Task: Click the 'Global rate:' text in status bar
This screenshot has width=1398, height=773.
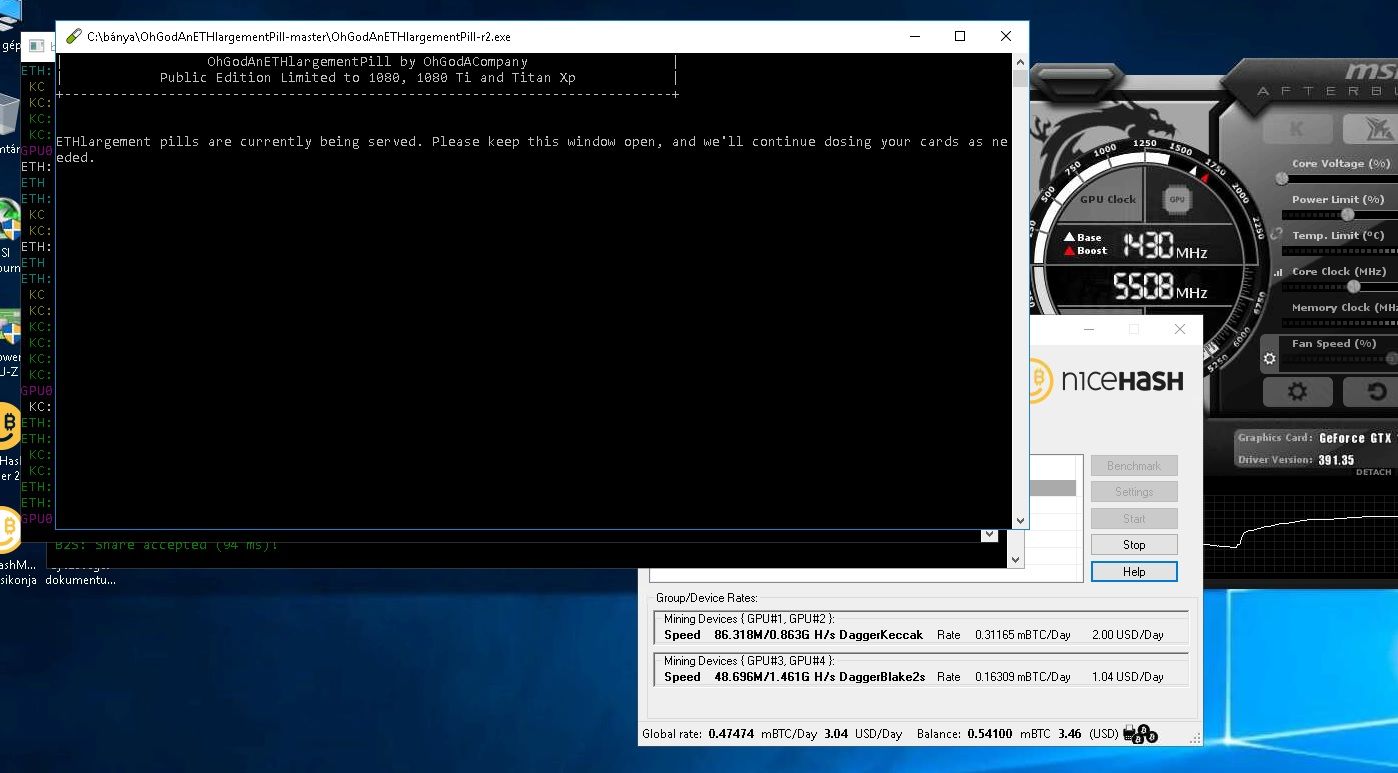Action: click(672, 734)
